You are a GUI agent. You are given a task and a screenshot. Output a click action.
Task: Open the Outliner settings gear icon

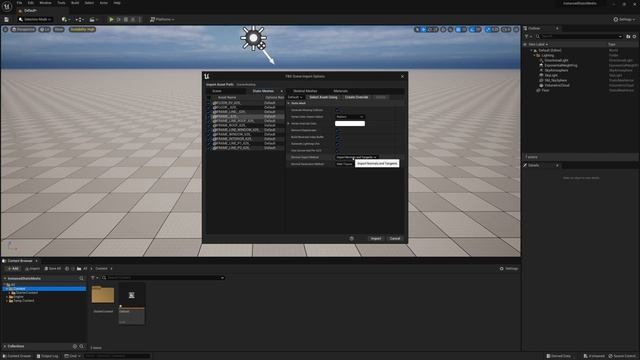pos(634,36)
